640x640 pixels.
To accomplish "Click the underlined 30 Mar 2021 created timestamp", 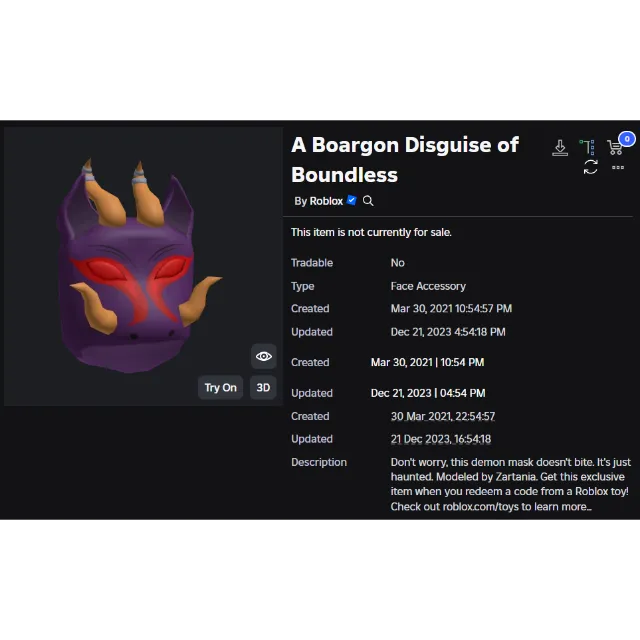I will coord(442,416).
